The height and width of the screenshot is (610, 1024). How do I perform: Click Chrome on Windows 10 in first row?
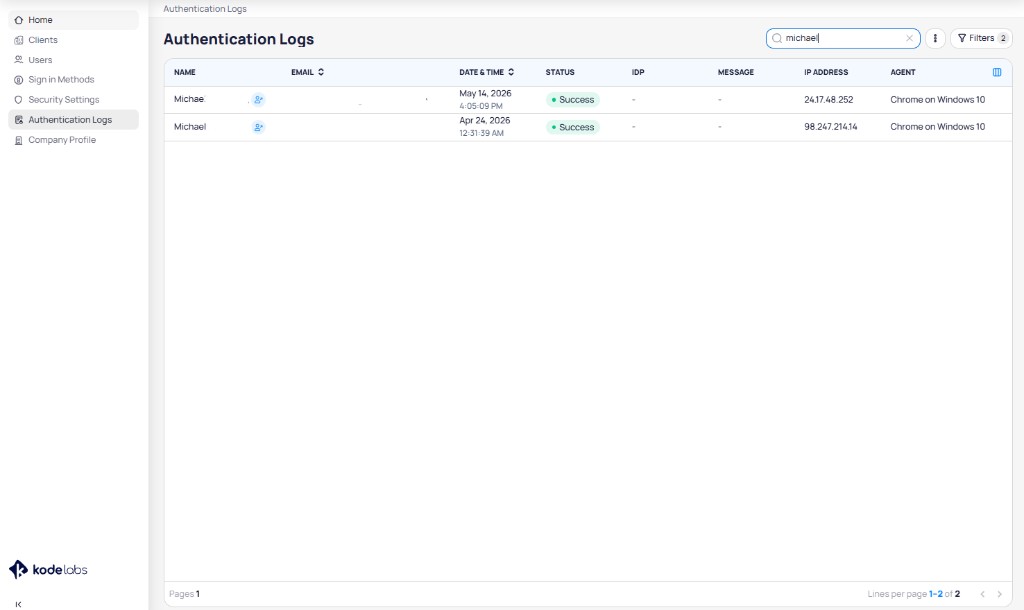937,100
